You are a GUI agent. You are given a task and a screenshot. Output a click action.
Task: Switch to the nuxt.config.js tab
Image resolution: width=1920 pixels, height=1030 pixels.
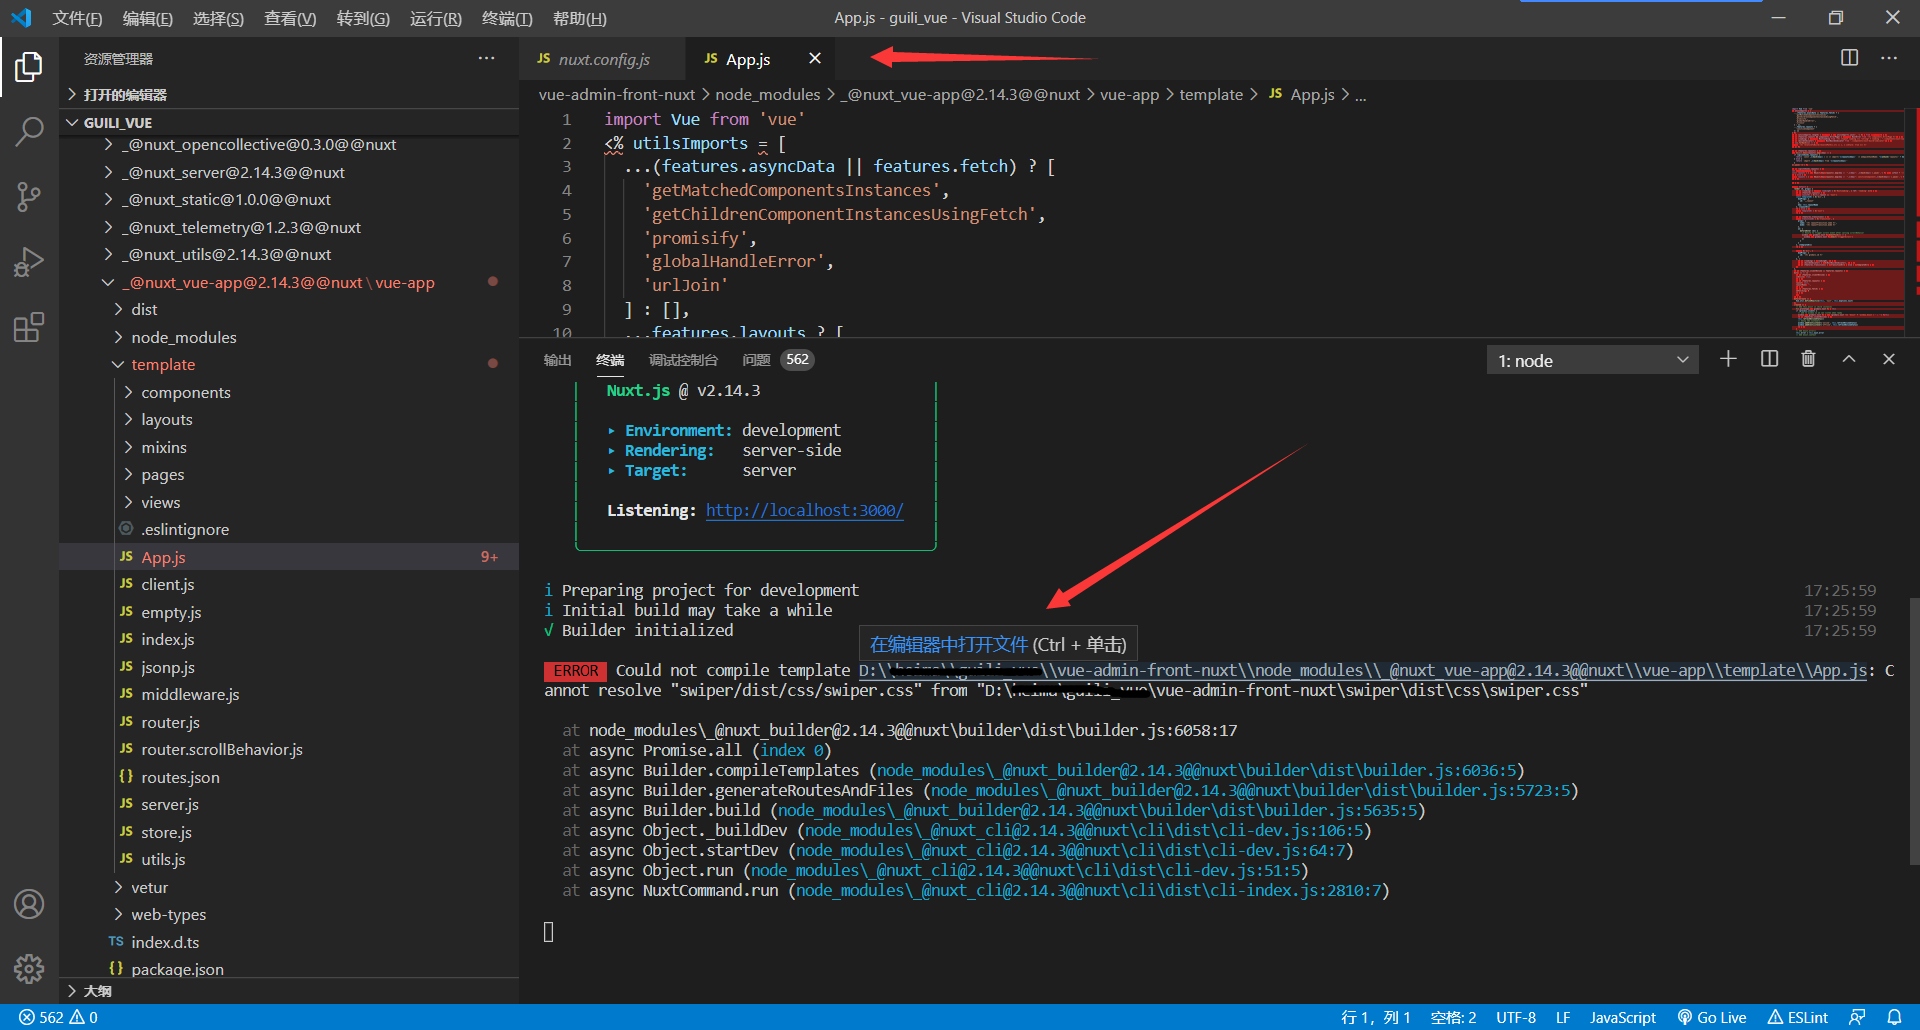click(x=603, y=59)
